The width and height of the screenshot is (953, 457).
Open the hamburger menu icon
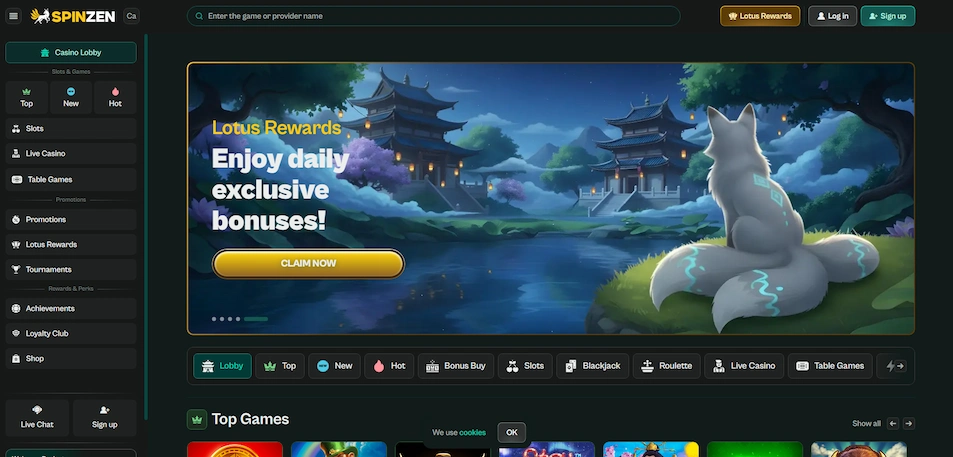[13, 16]
